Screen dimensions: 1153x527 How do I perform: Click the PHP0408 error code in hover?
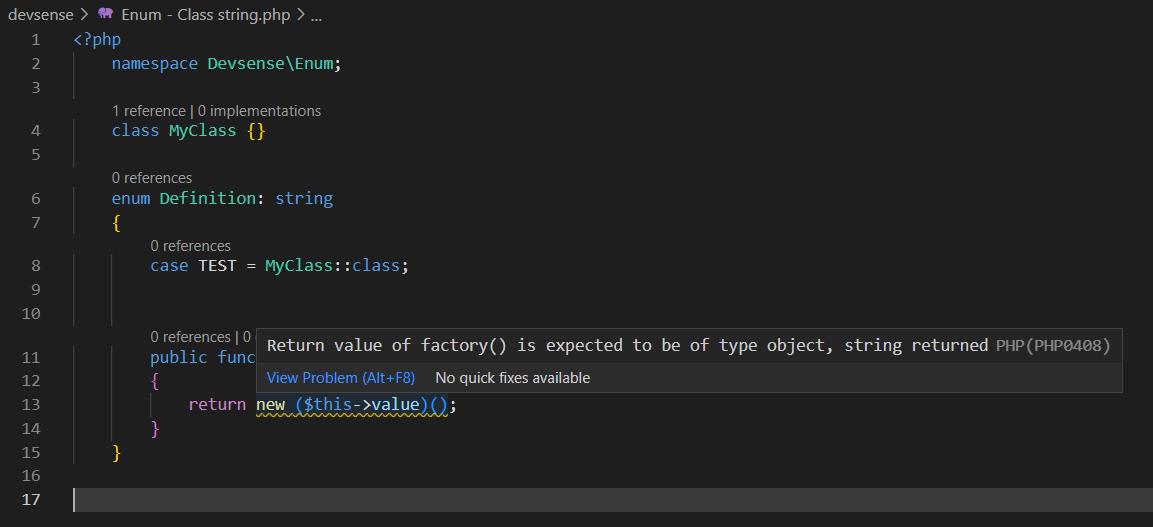coord(1073,346)
